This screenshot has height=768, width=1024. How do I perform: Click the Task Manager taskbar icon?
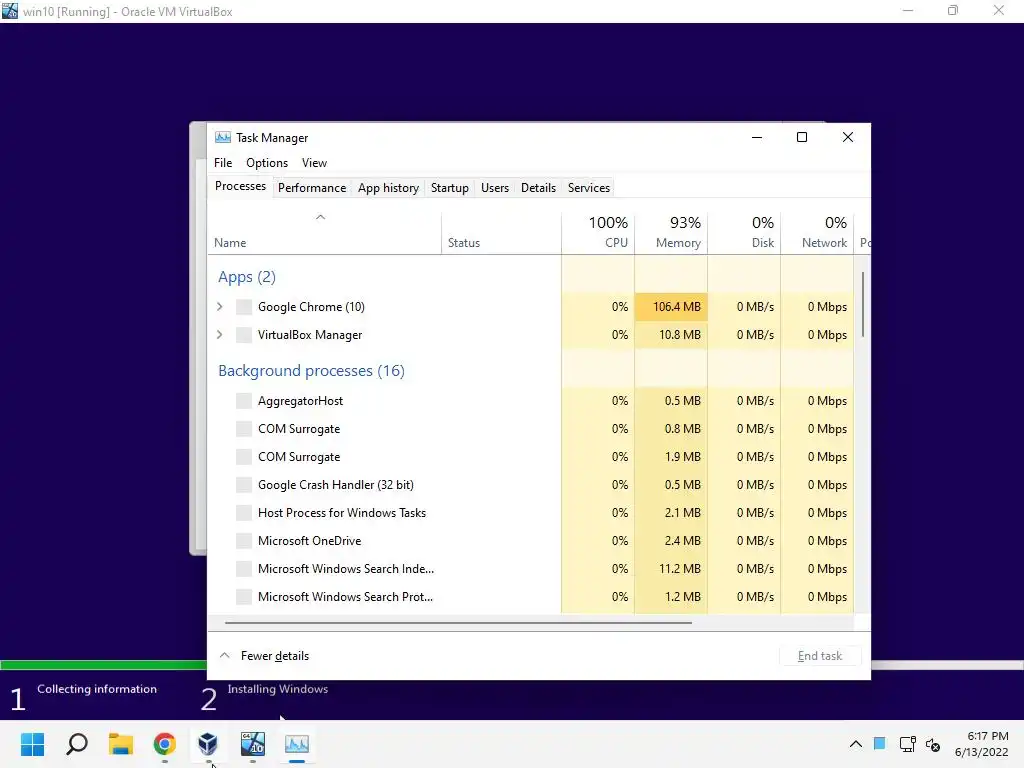click(296, 744)
